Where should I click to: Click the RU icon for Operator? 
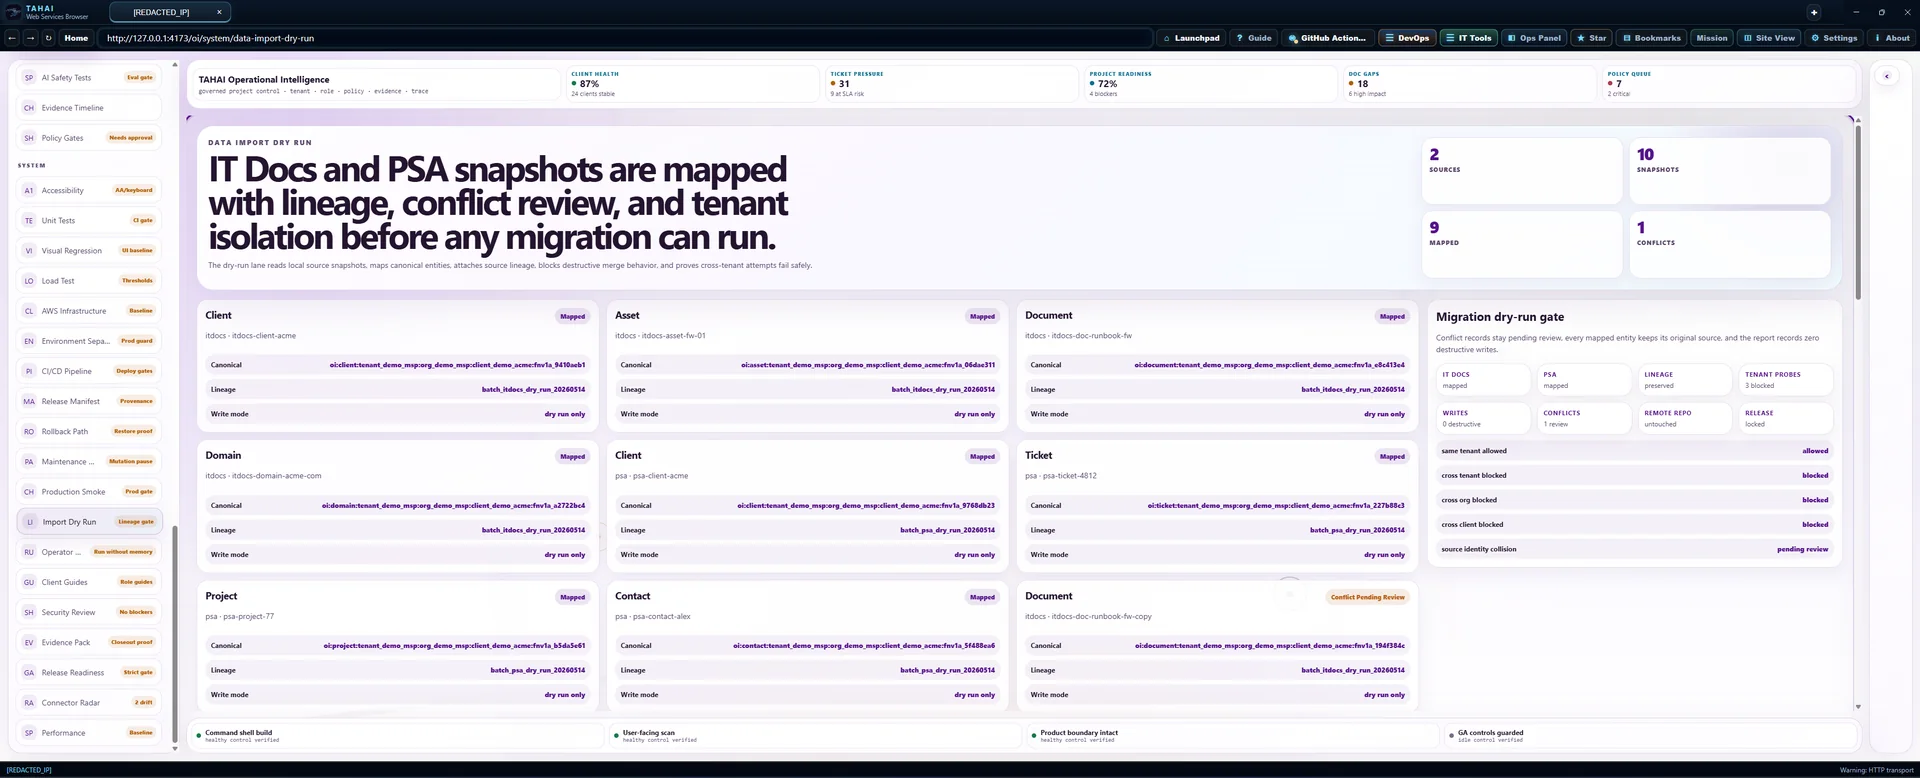click(29, 552)
